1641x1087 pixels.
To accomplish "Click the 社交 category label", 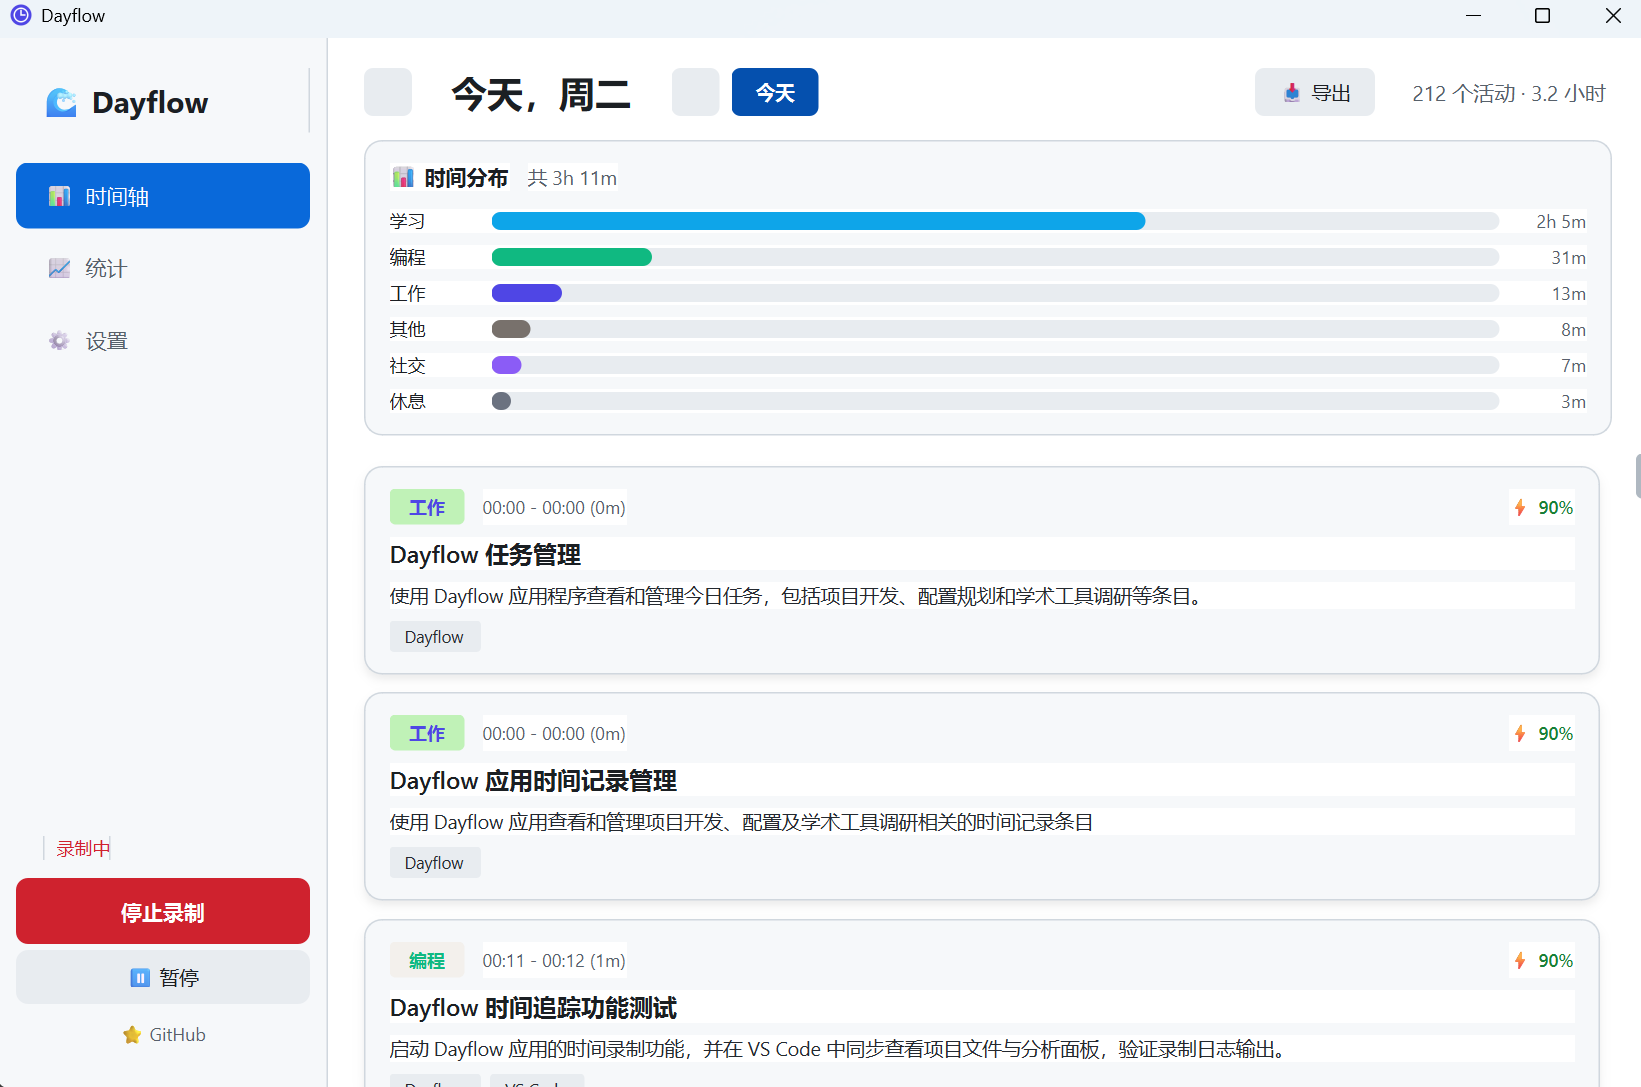I will coord(408,365).
